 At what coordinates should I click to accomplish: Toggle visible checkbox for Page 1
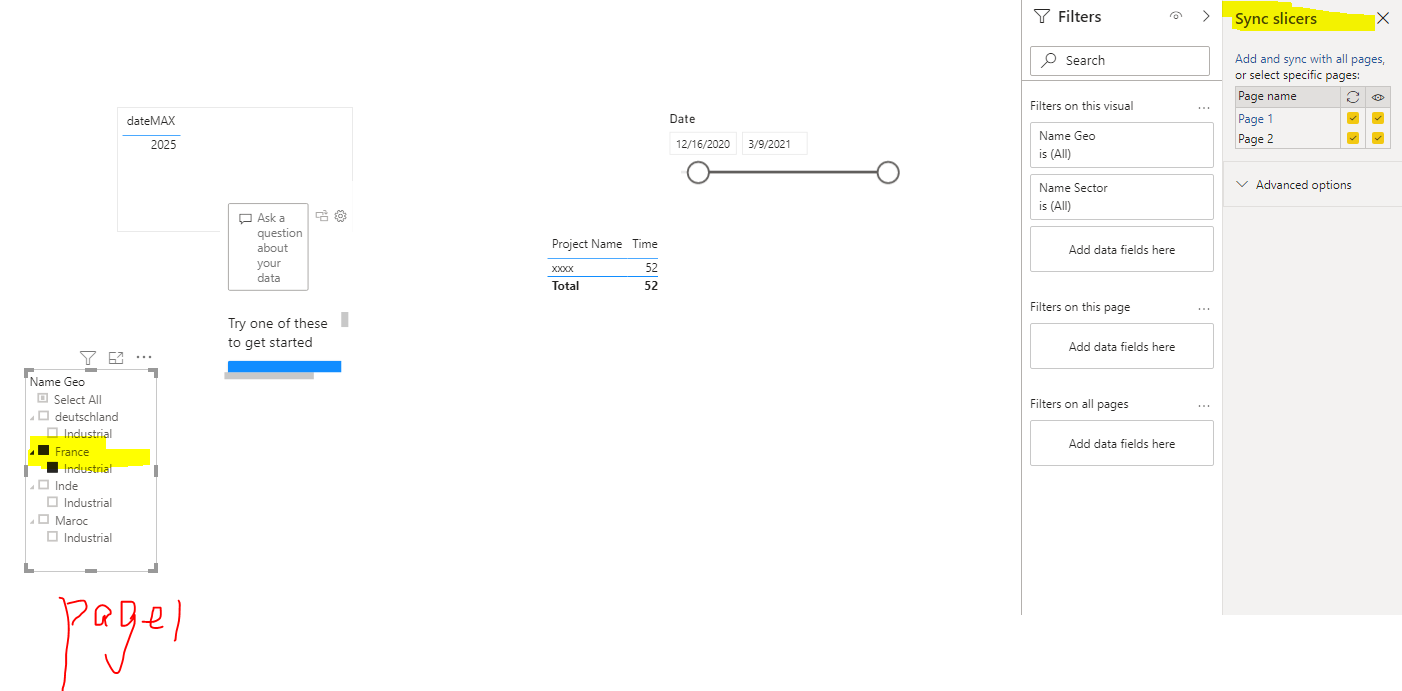point(1378,118)
